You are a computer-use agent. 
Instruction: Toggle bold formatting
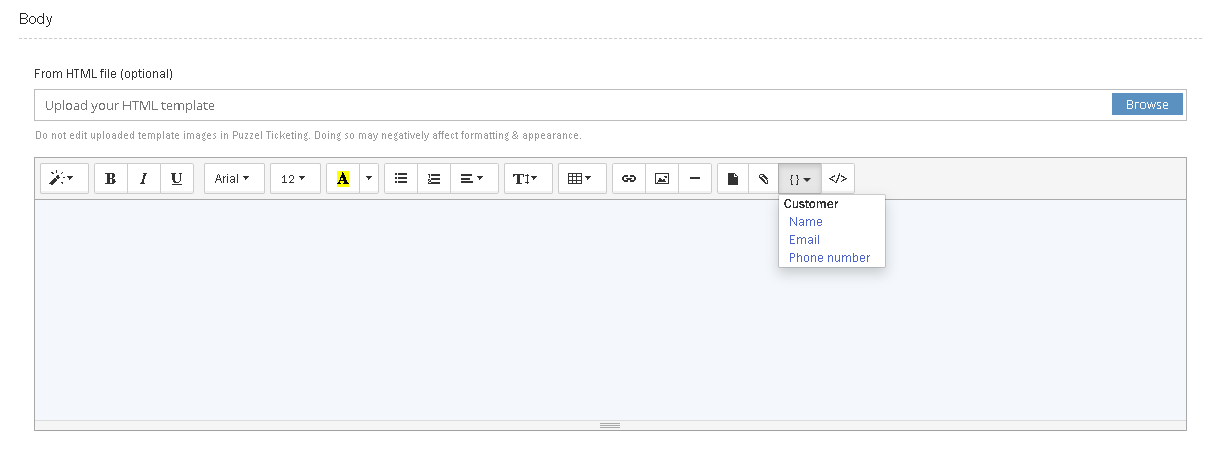coord(111,179)
